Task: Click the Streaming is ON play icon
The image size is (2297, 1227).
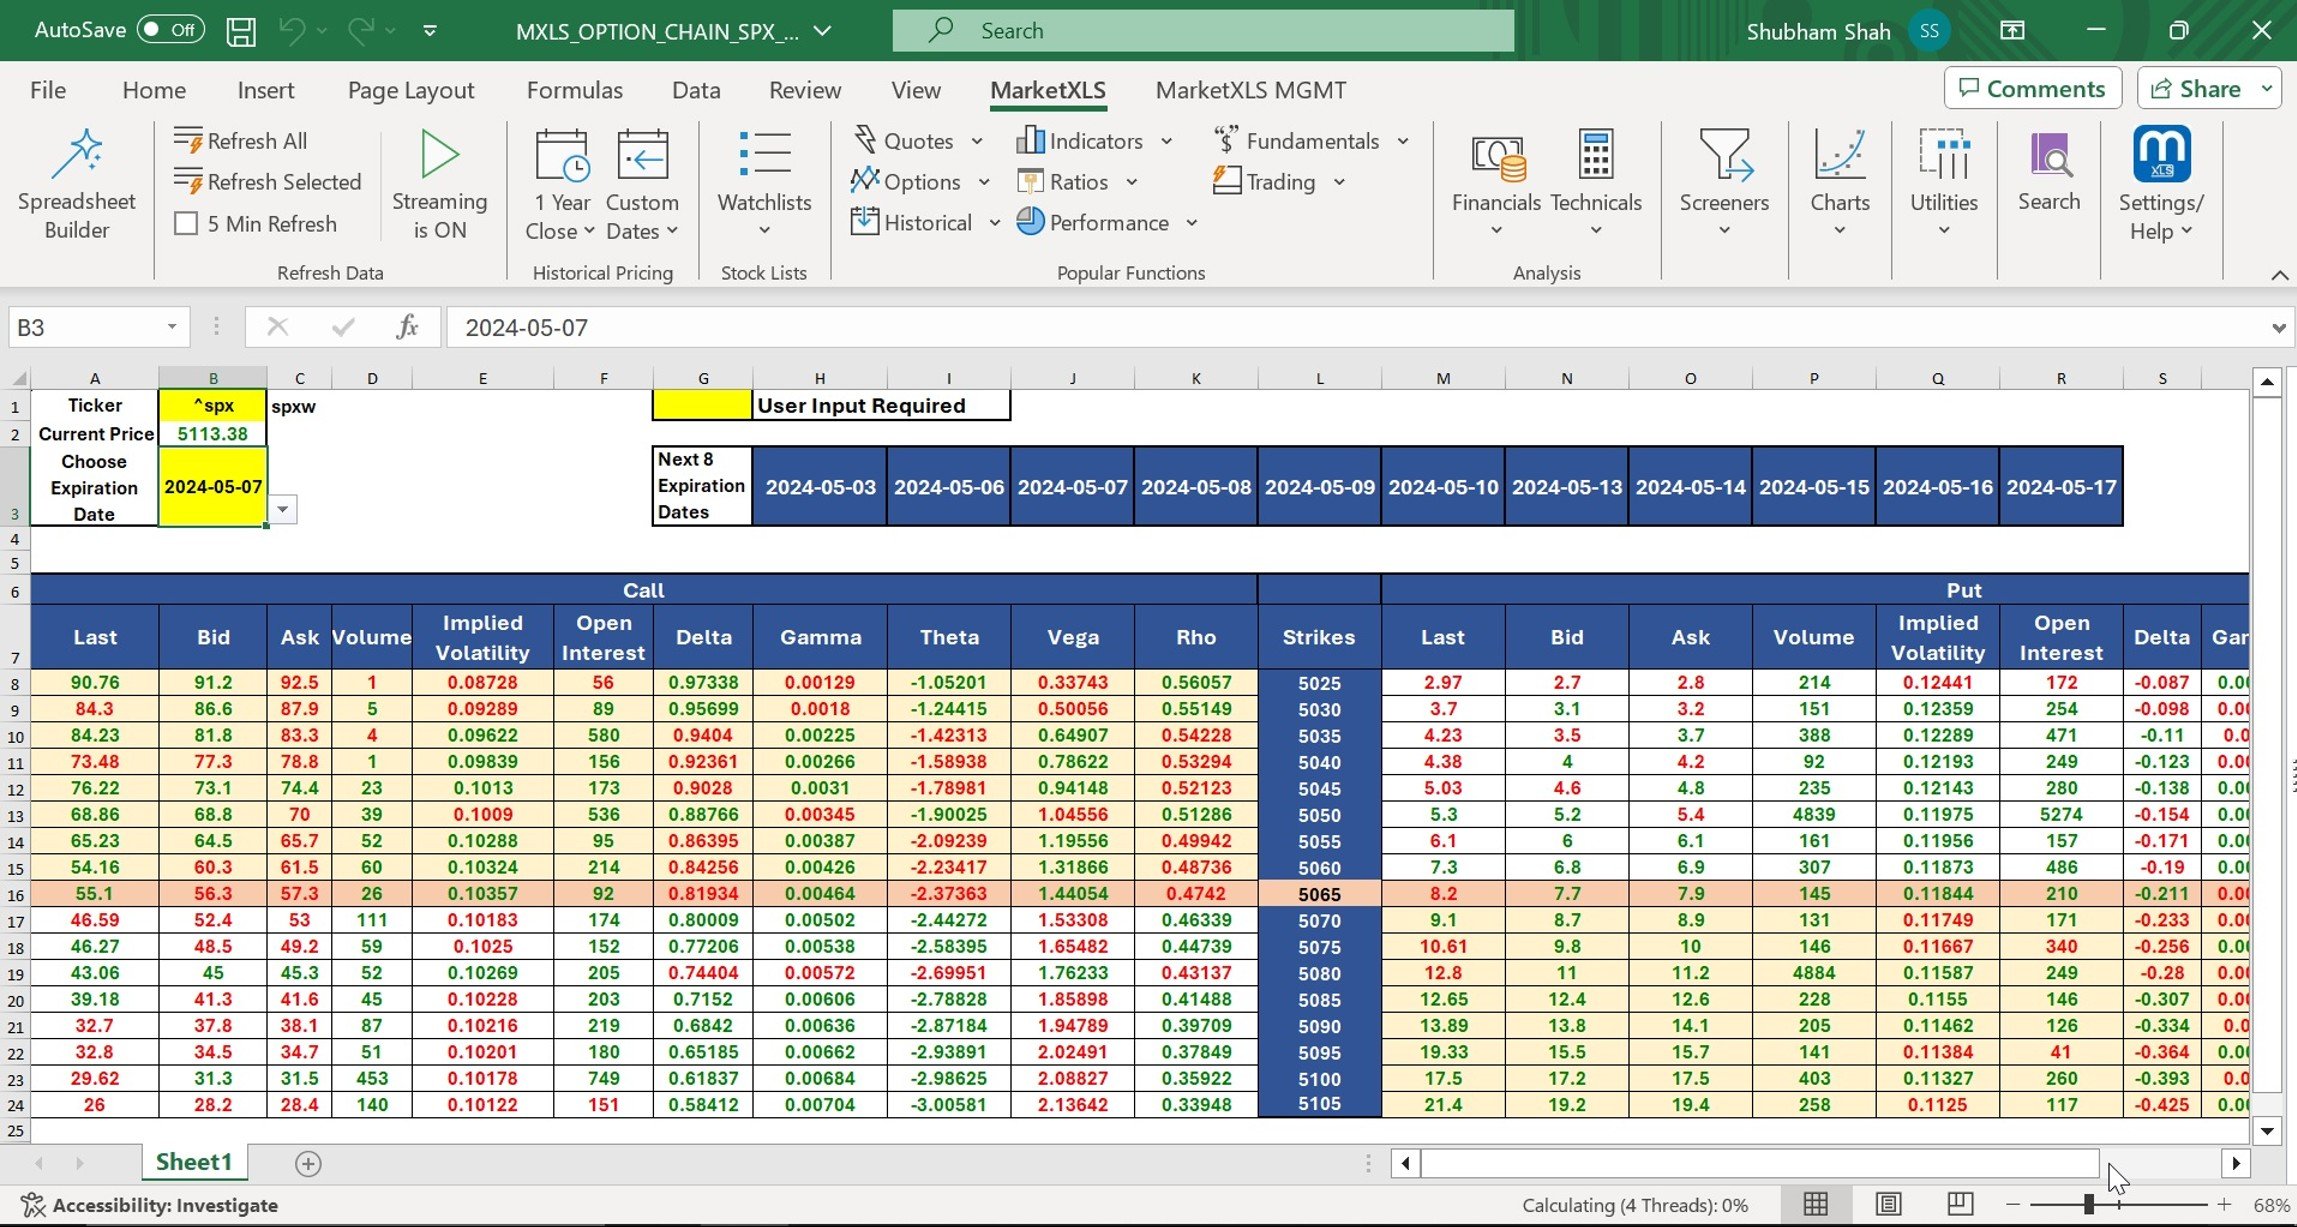Action: tap(439, 155)
